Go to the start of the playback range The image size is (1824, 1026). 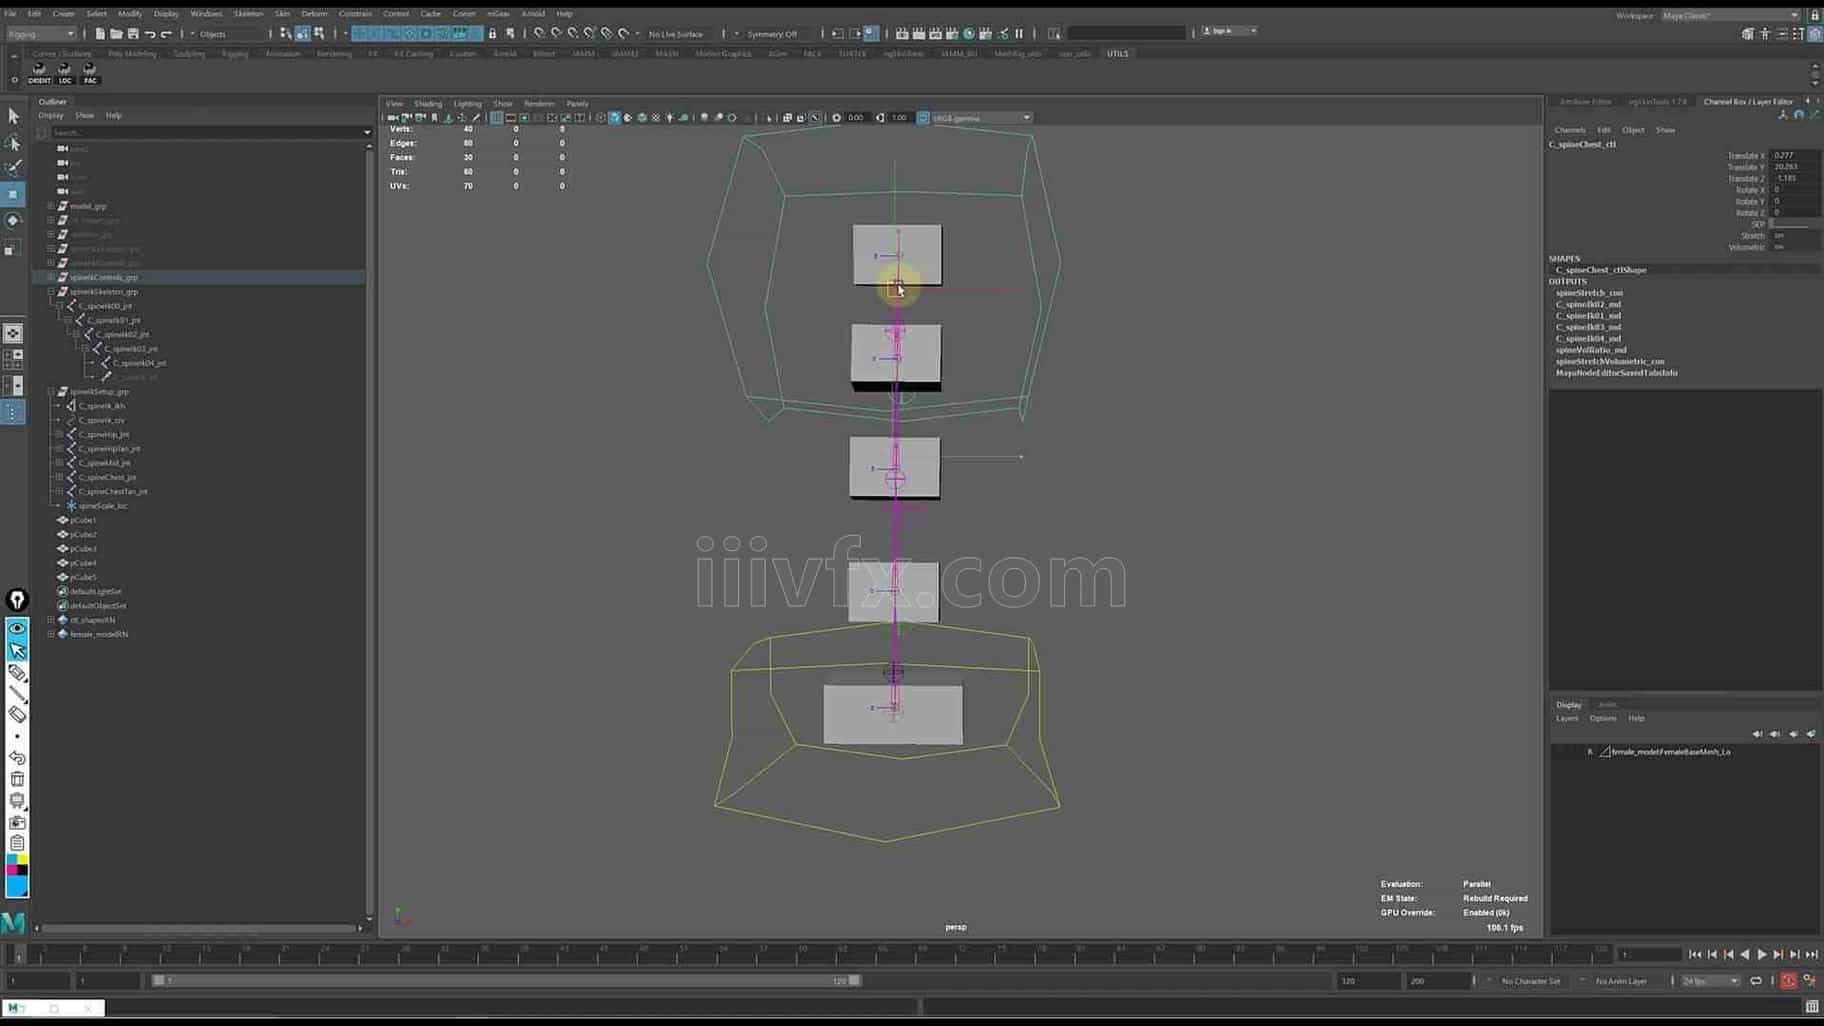point(1695,955)
